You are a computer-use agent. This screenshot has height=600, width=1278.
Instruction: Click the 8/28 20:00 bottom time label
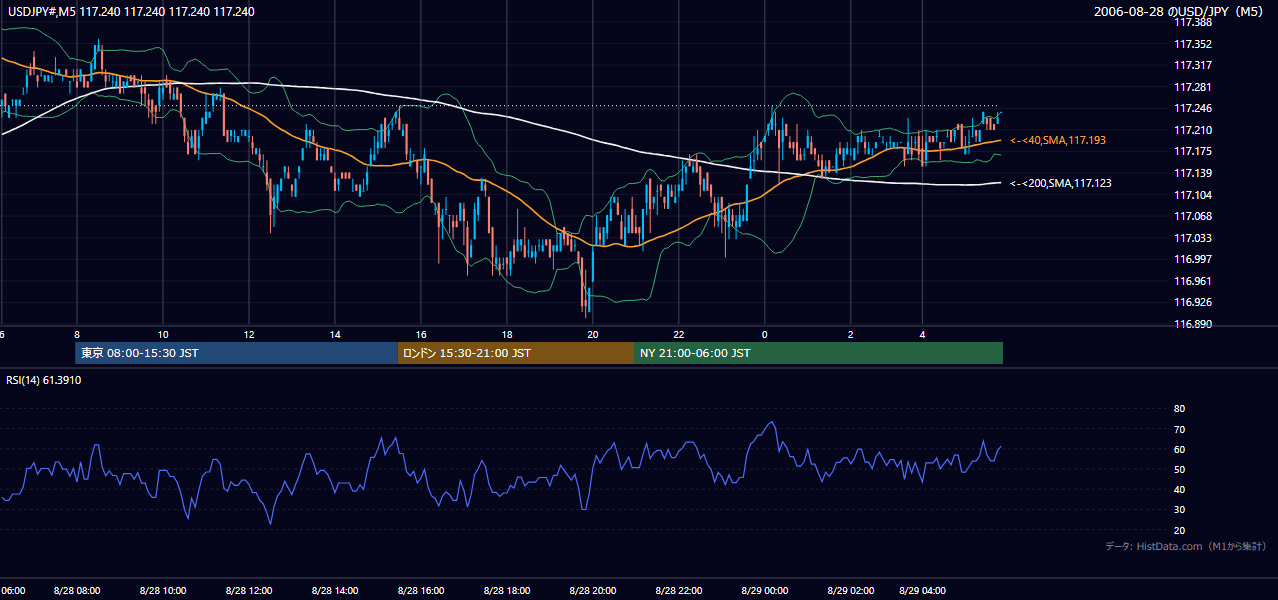pos(593,591)
